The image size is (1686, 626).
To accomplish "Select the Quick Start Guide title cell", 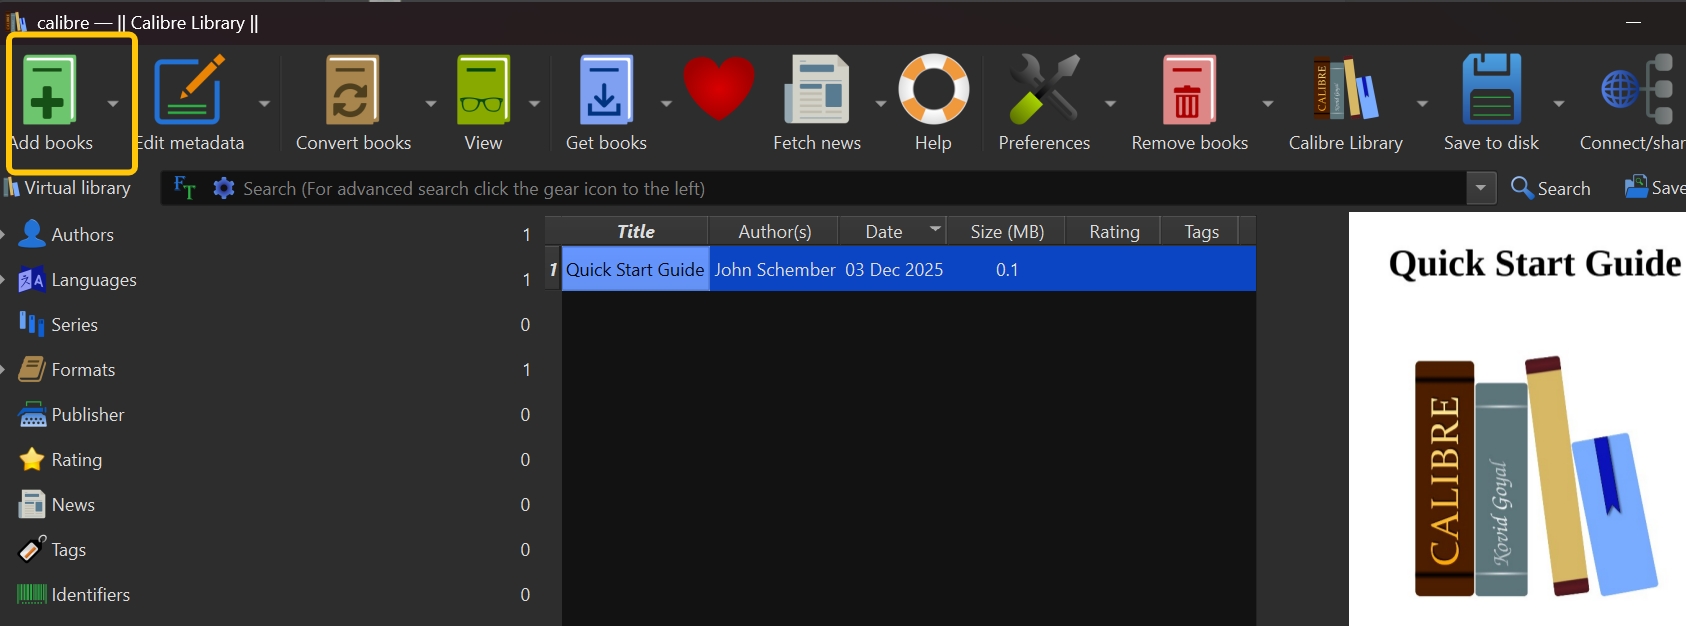I will tap(635, 269).
